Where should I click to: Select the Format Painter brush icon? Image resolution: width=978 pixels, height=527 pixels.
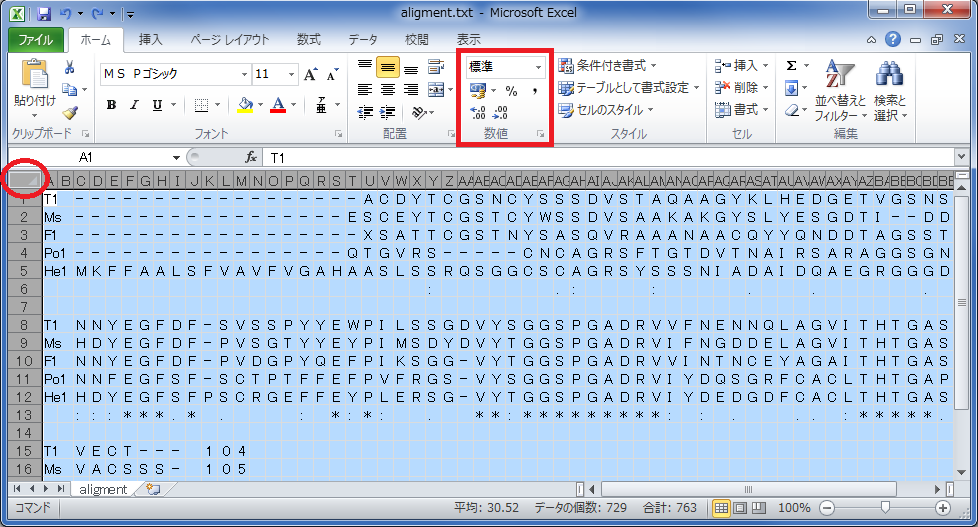[70, 113]
